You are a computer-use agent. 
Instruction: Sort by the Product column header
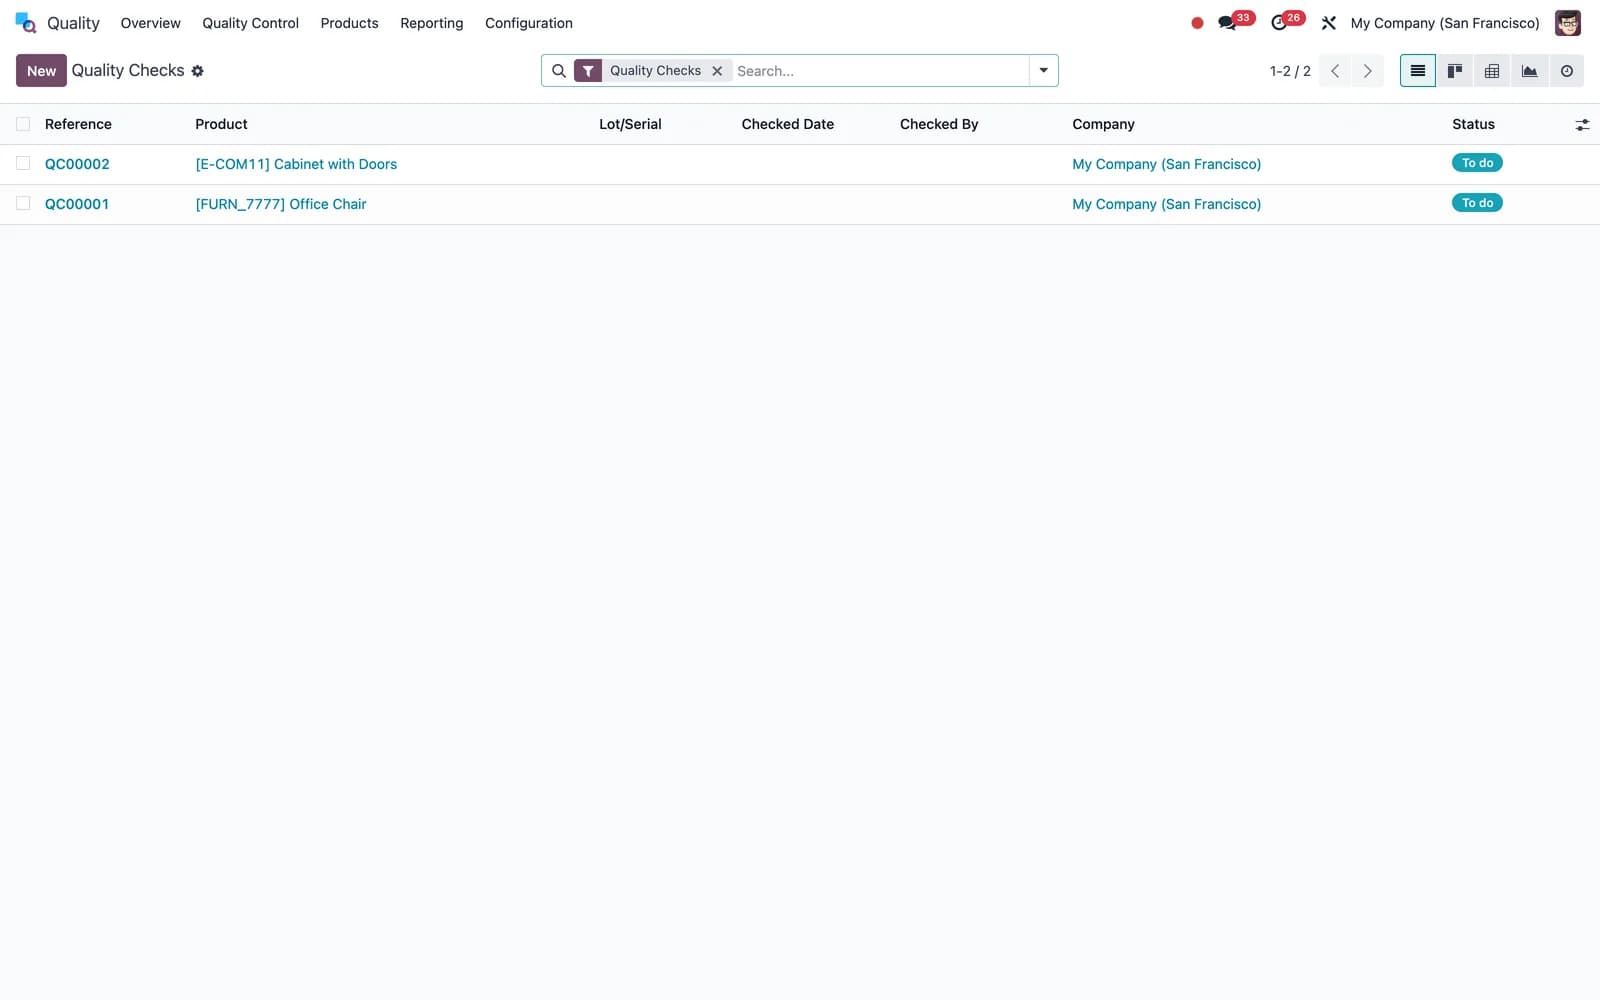click(x=221, y=124)
